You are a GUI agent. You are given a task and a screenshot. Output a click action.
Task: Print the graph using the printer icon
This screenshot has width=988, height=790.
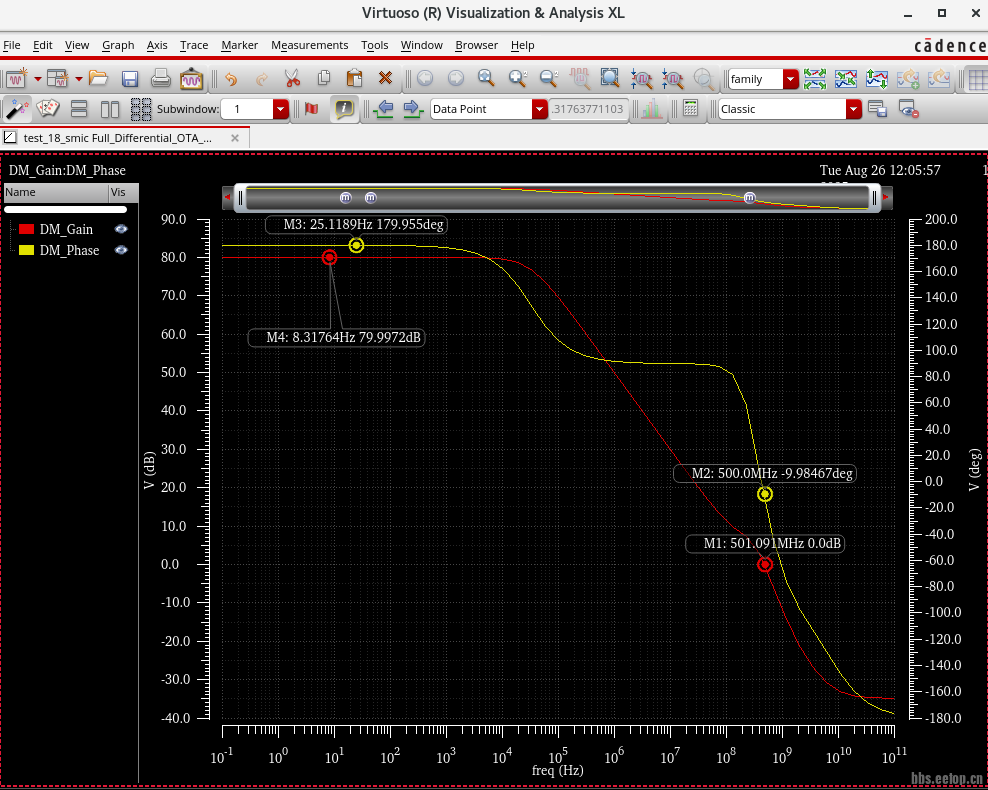click(x=161, y=79)
